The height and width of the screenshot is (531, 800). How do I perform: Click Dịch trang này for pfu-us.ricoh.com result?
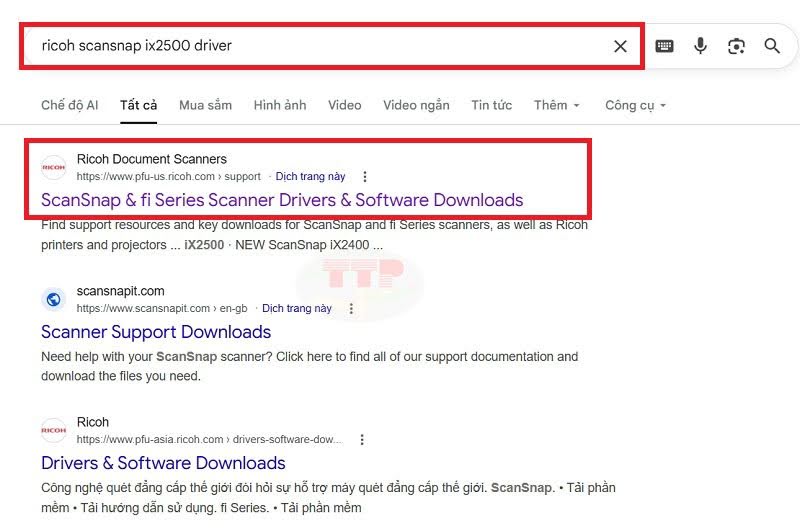(310, 176)
